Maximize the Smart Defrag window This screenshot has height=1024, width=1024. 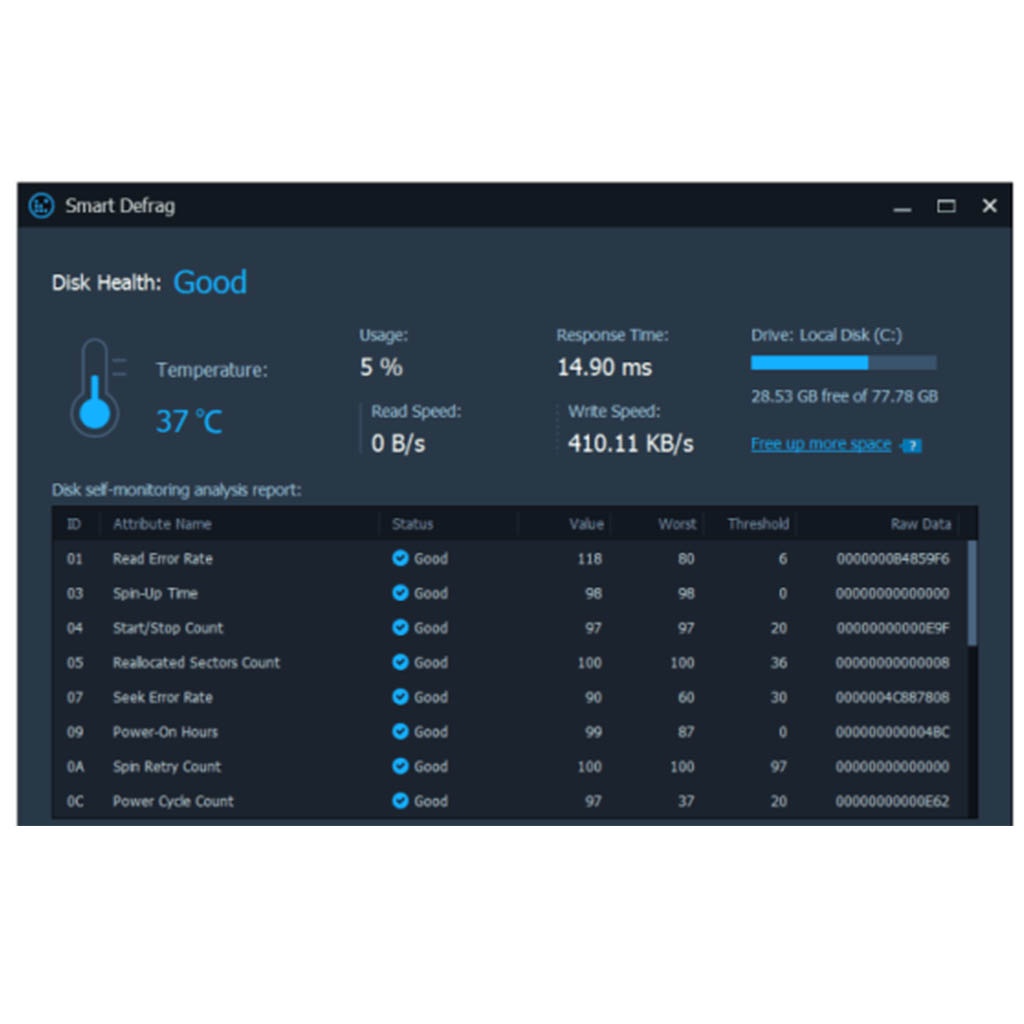pyautogui.click(x=946, y=206)
